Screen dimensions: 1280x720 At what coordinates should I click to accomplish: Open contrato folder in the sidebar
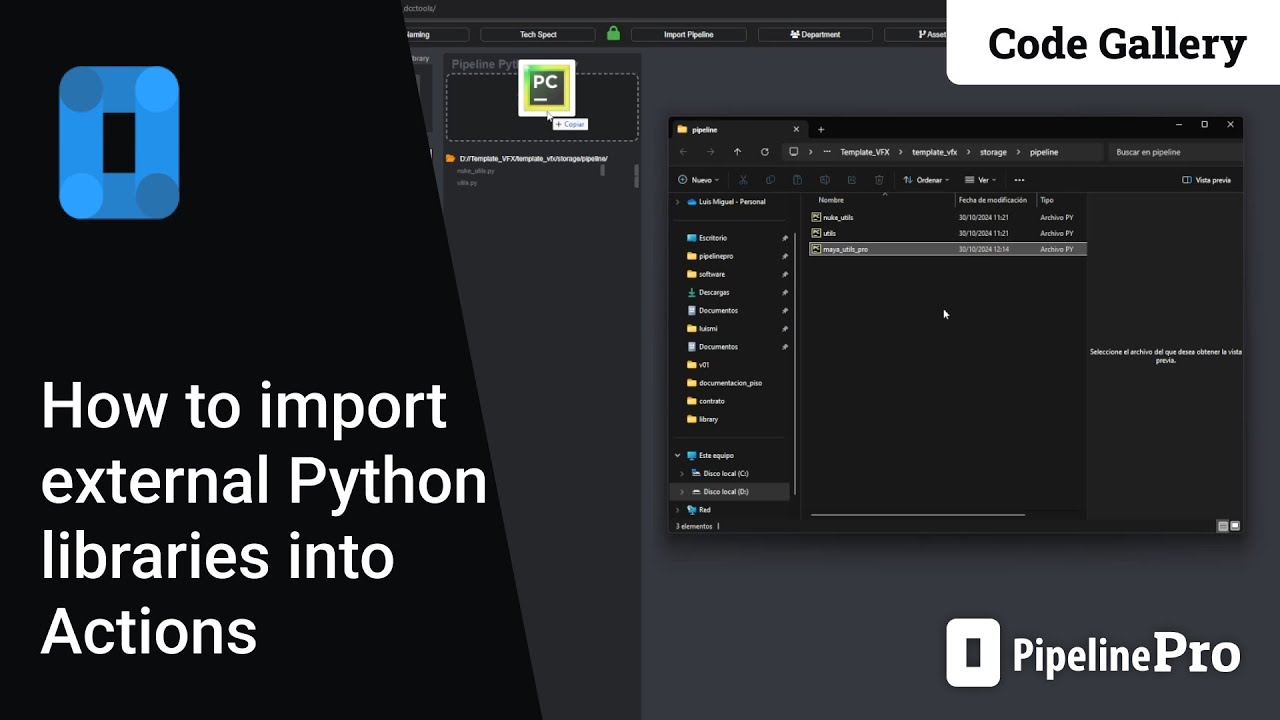coord(712,401)
